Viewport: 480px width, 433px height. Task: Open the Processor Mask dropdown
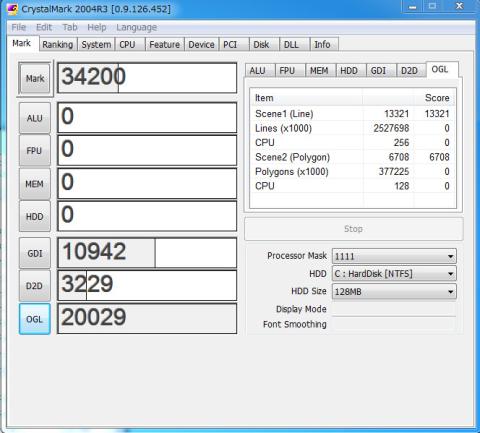pos(394,256)
